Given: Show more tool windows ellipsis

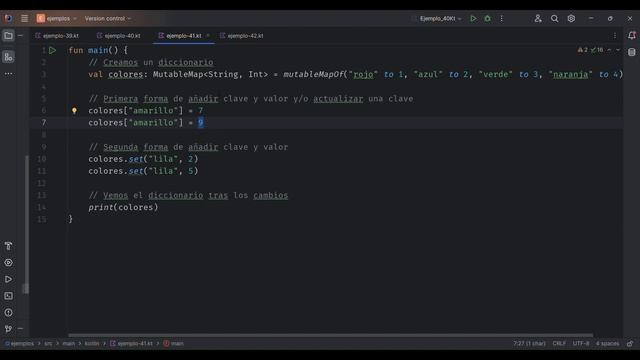Looking at the screenshot, I should (x=8, y=74).
